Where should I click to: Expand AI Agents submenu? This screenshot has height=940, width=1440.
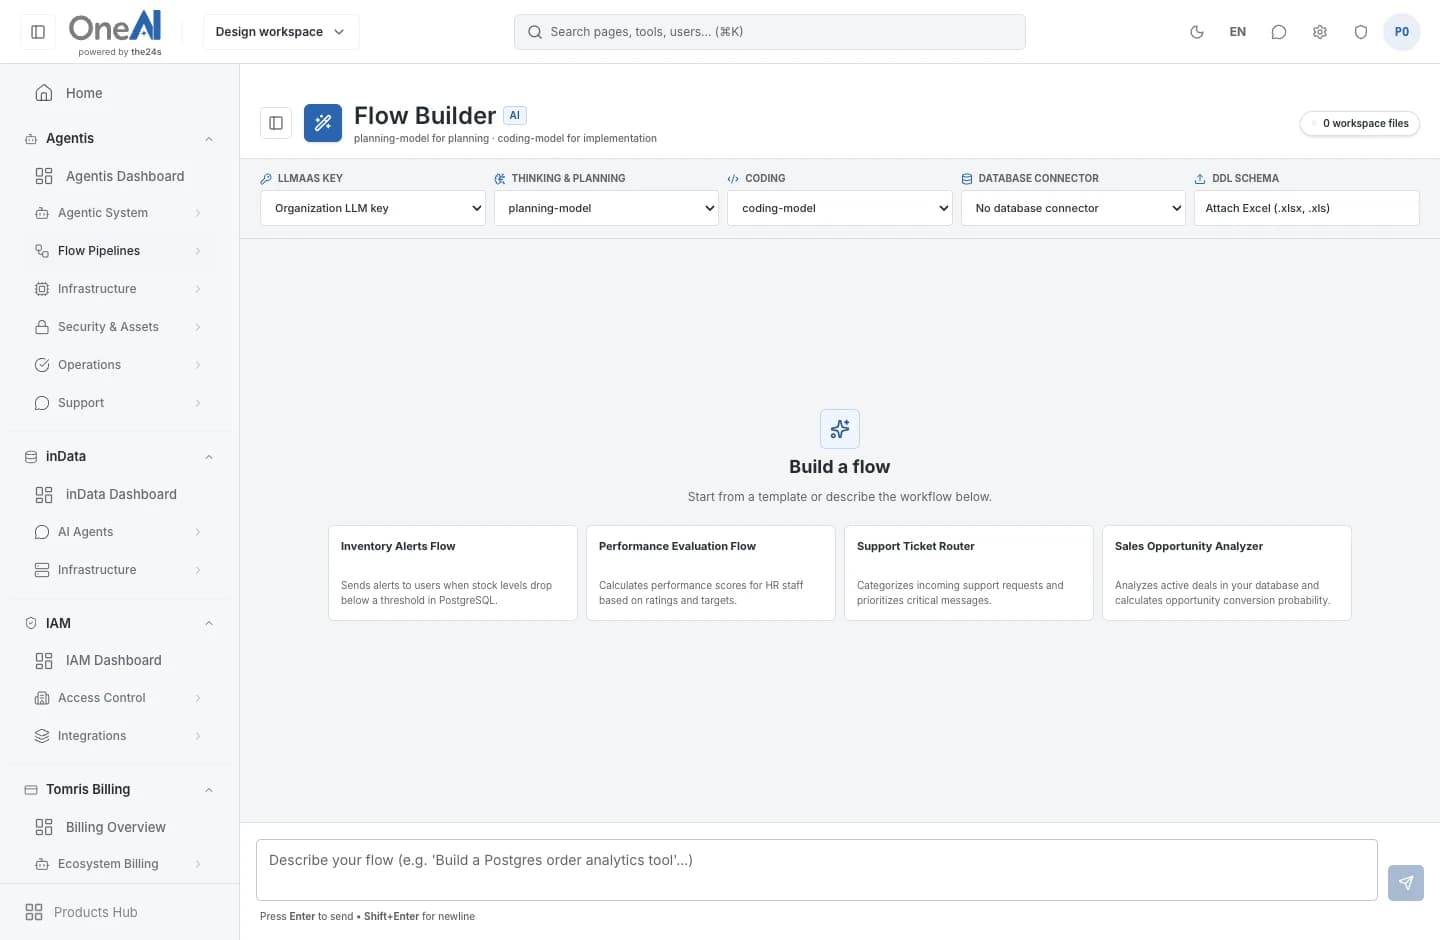[120, 532]
